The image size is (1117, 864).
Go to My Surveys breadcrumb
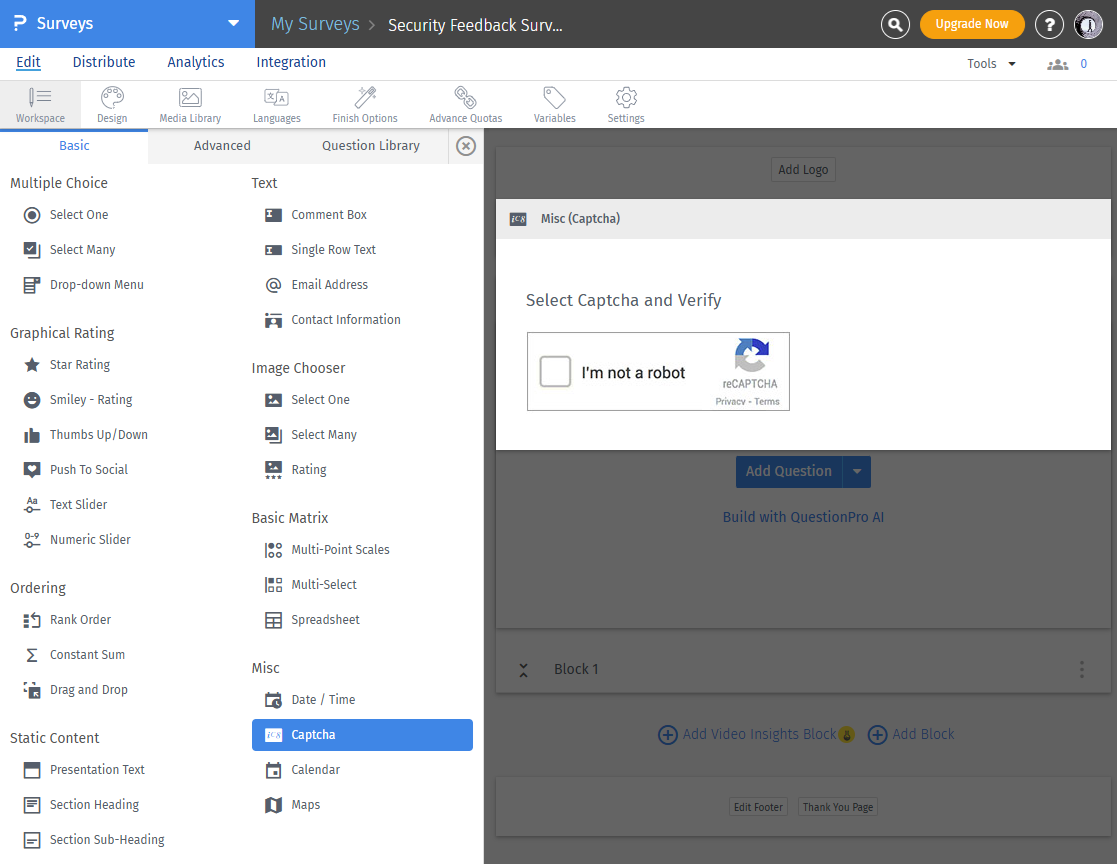click(x=315, y=24)
